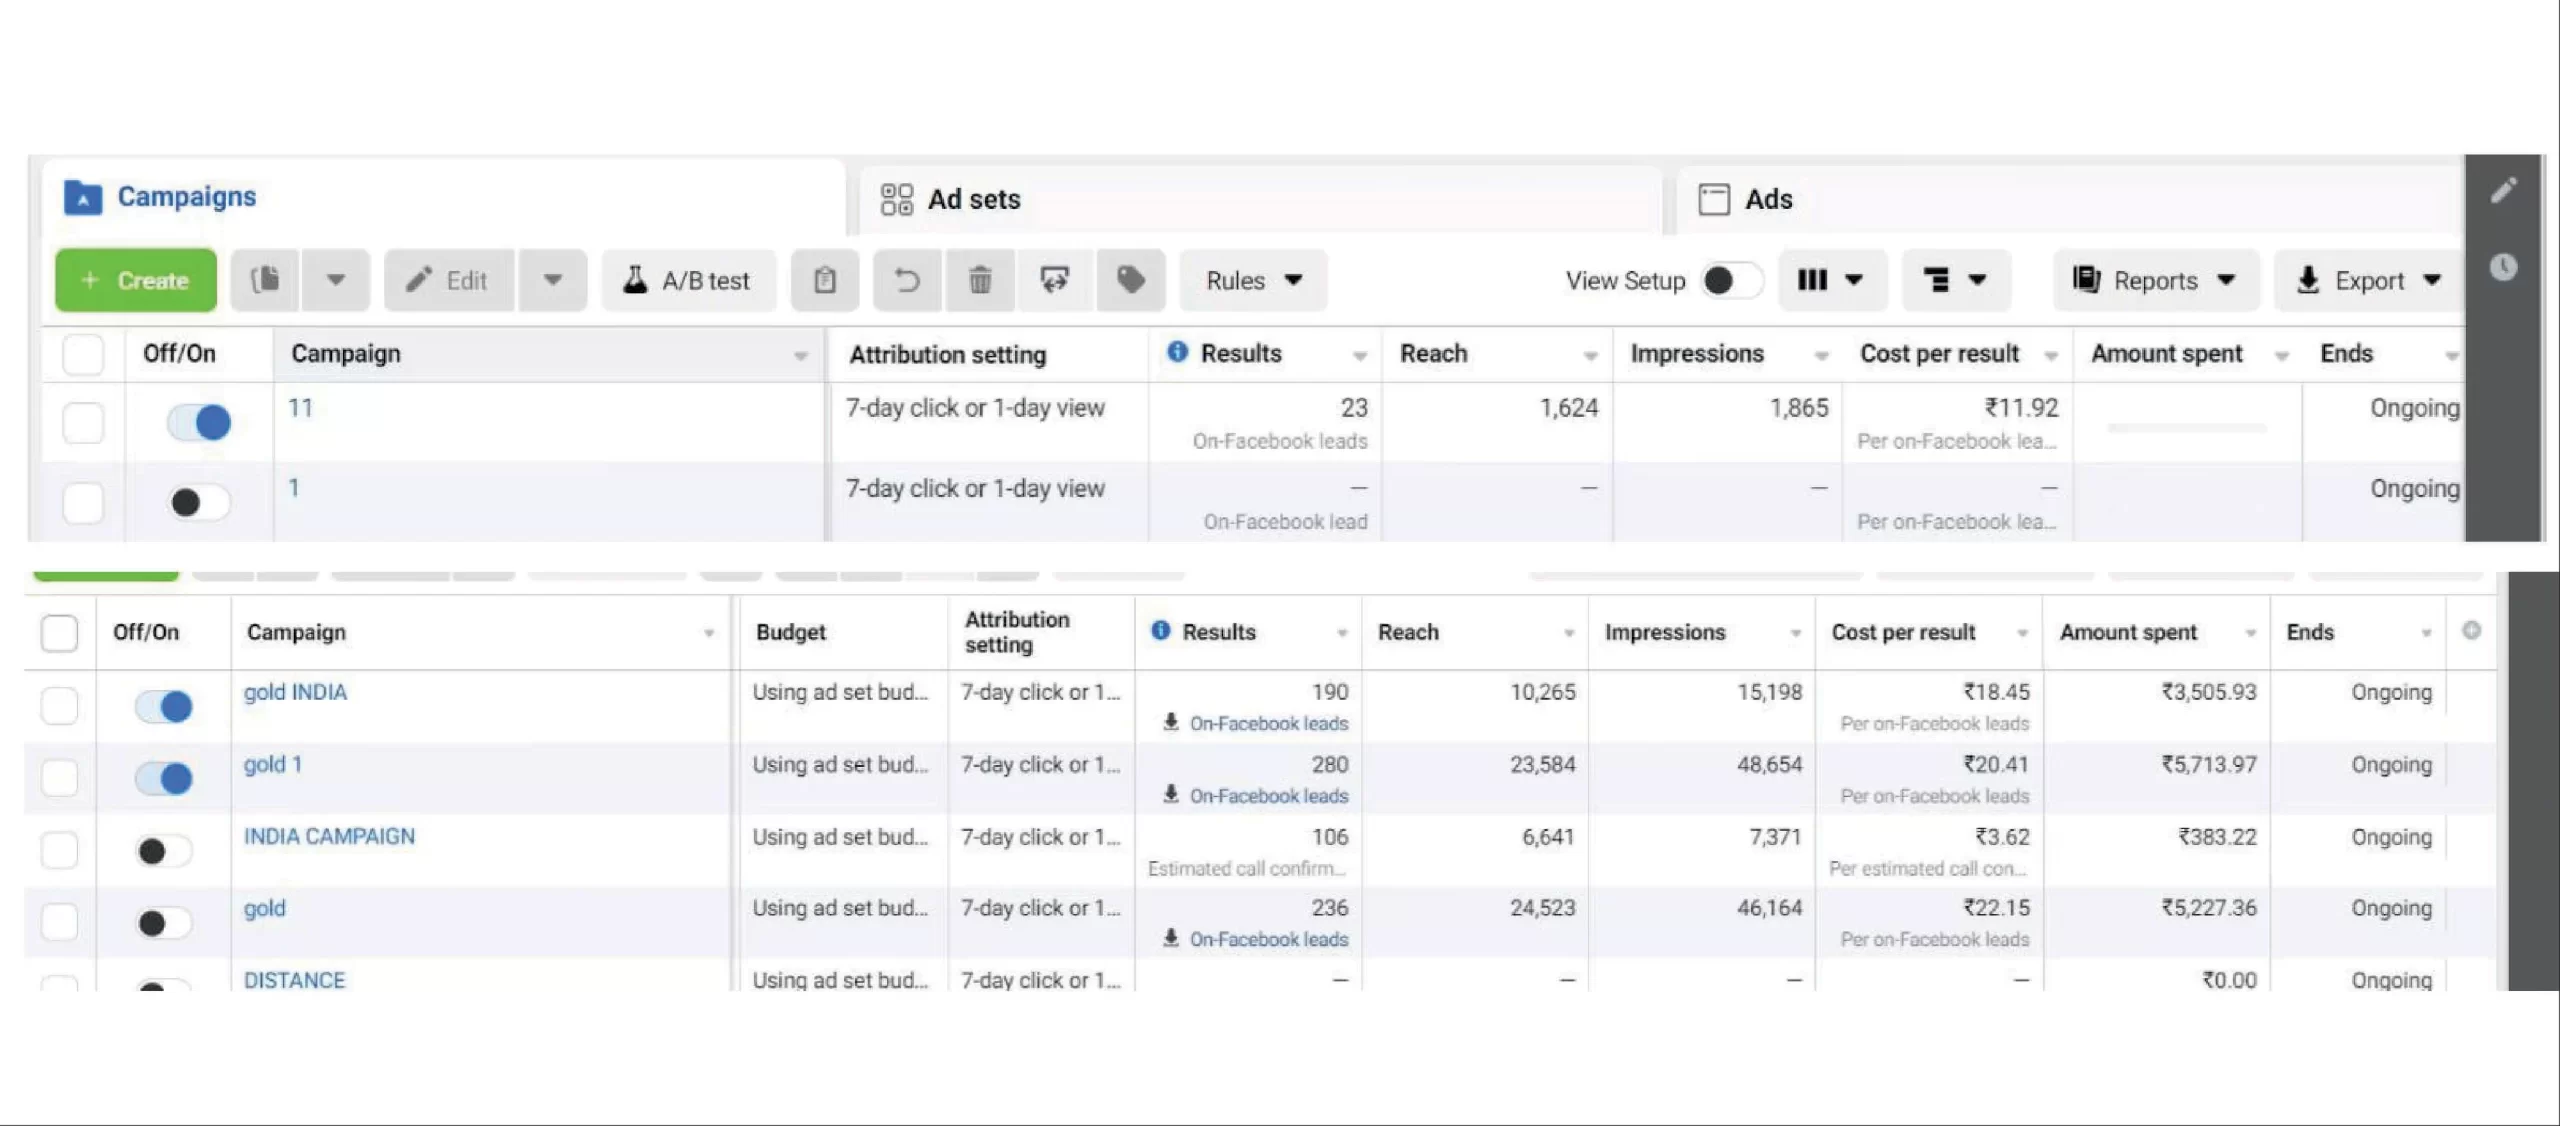The image size is (2560, 1126).
Task: Expand the Reports dropdown menu
Action: click(2155, 280)
